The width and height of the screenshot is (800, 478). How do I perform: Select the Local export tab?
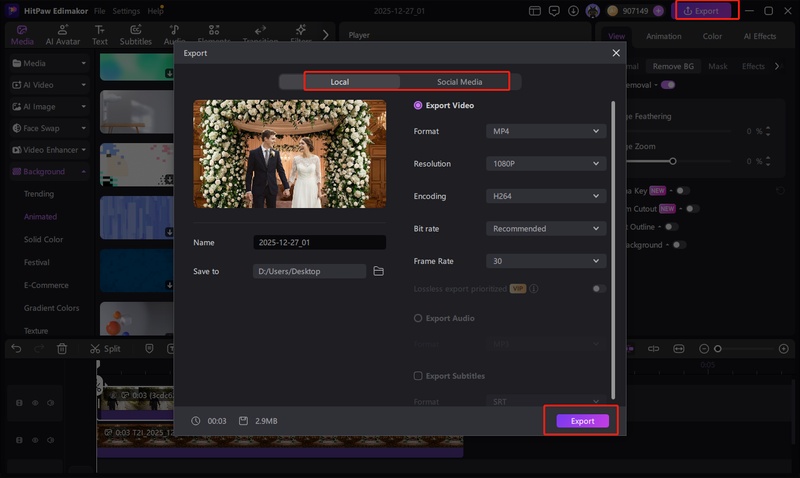coord(339,82)
